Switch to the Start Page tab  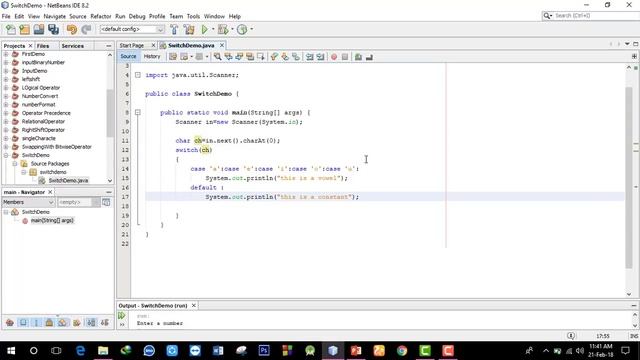pyautogui.click(x=132, y=45)
